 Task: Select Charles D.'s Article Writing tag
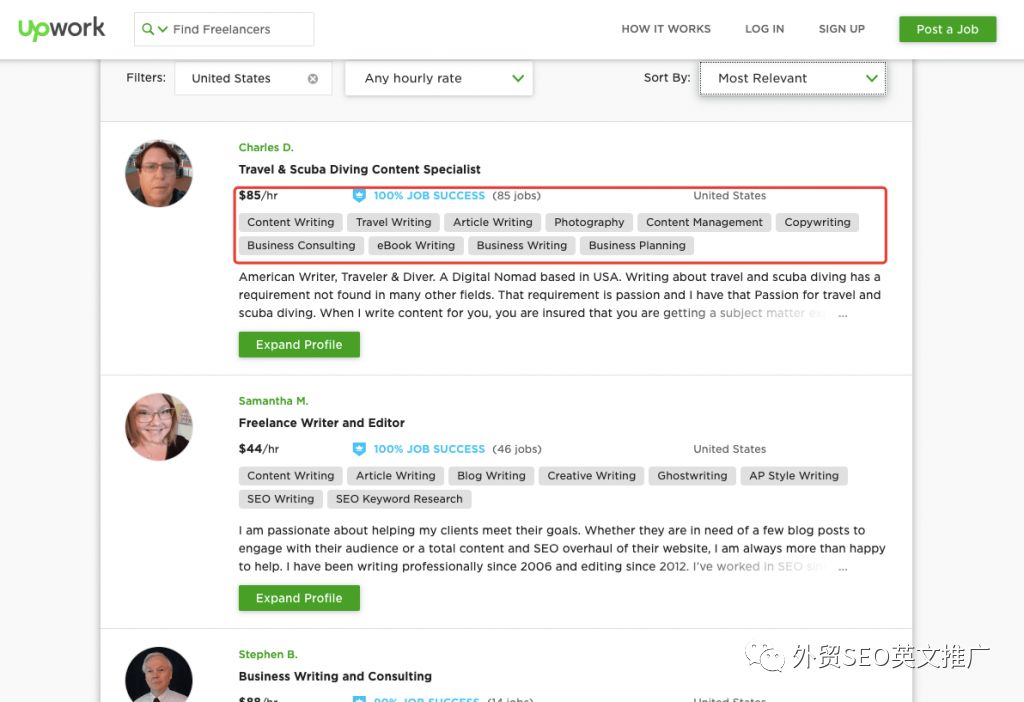[x=492, y=222]
